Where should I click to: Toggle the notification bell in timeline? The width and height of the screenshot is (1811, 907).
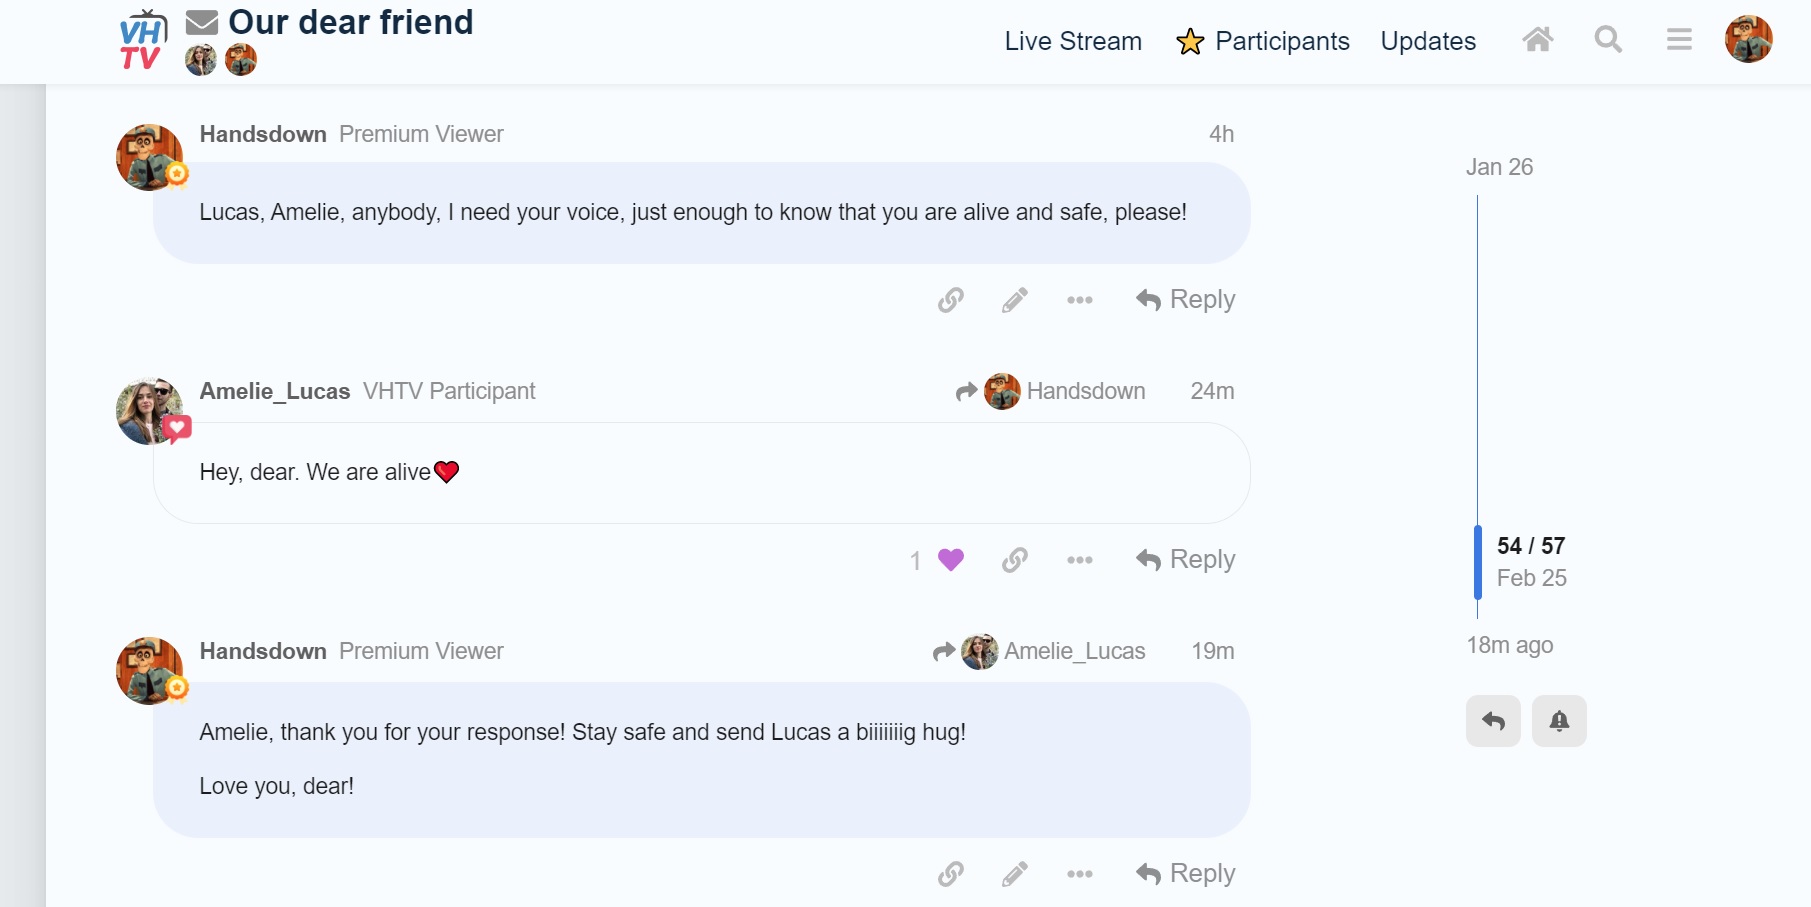pyautogui.click(x=1559, y=721)
